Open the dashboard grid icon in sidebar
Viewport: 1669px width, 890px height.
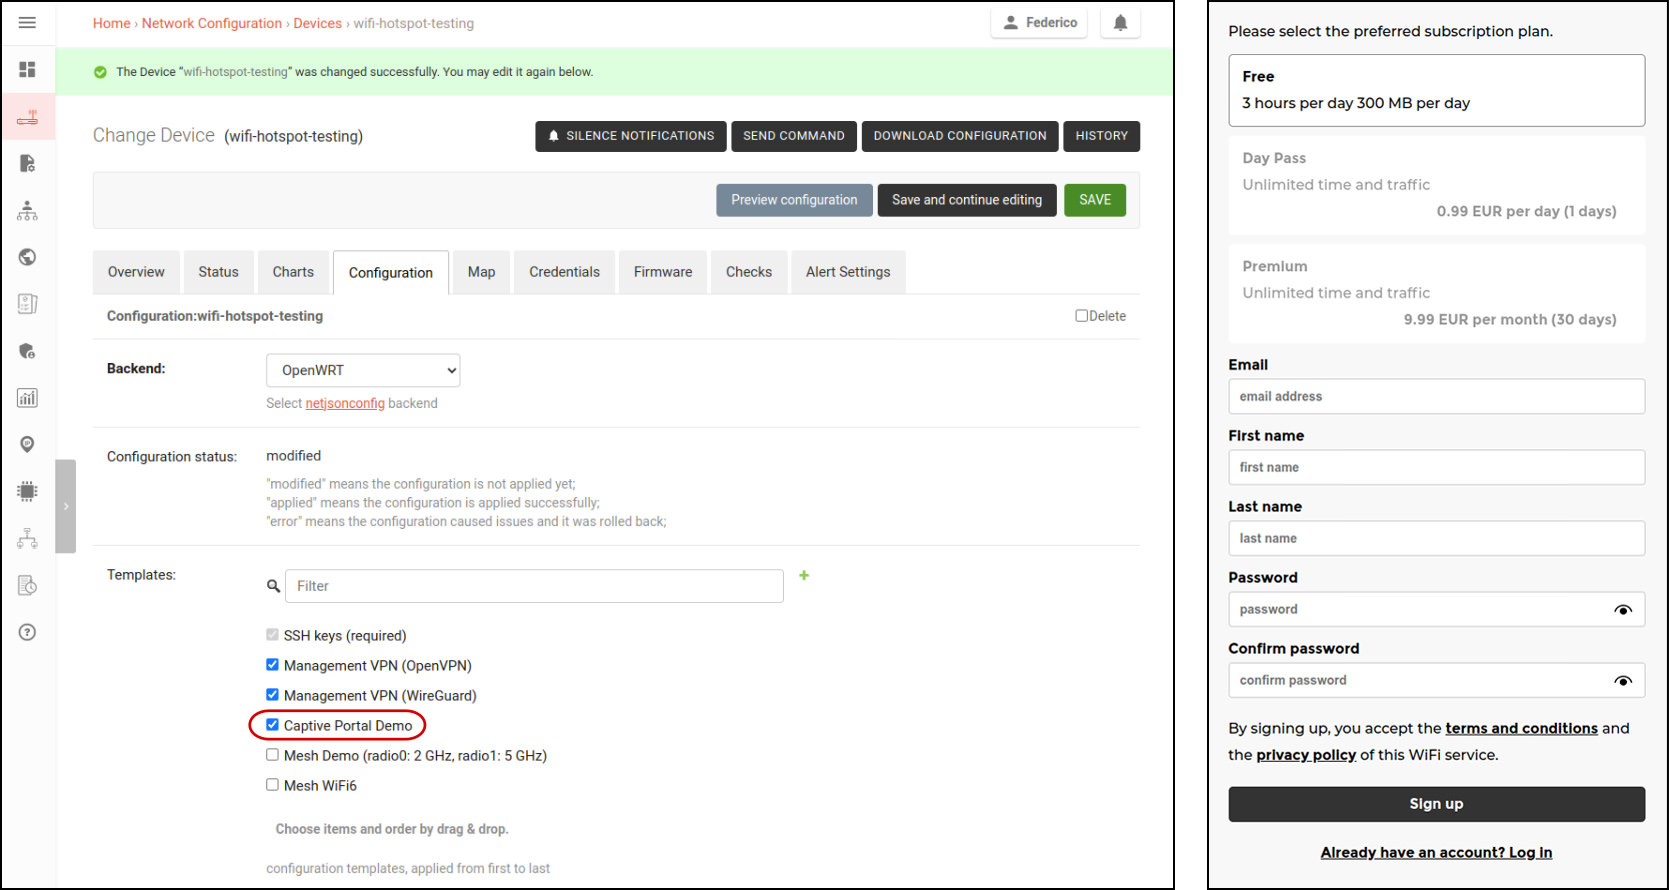point(27,69)
